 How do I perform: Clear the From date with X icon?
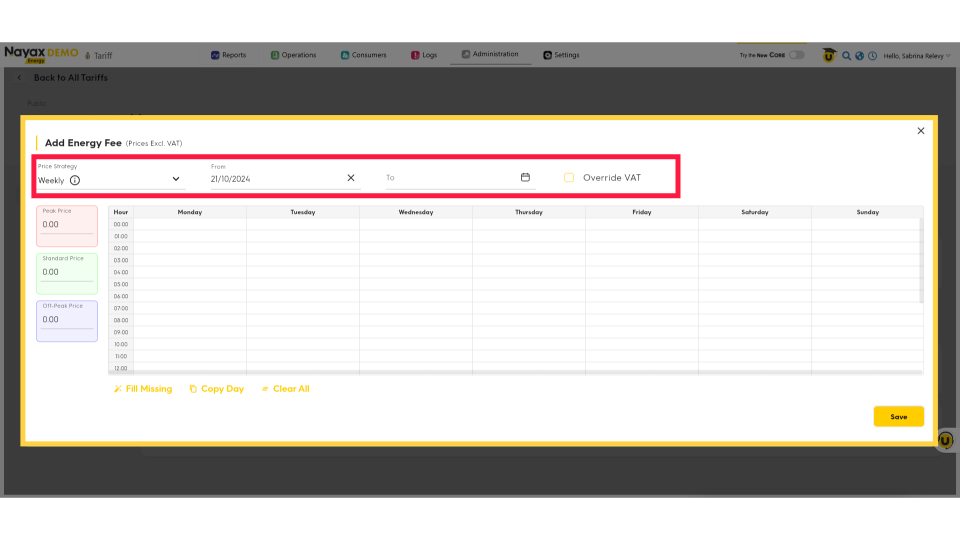click(351, 178)
